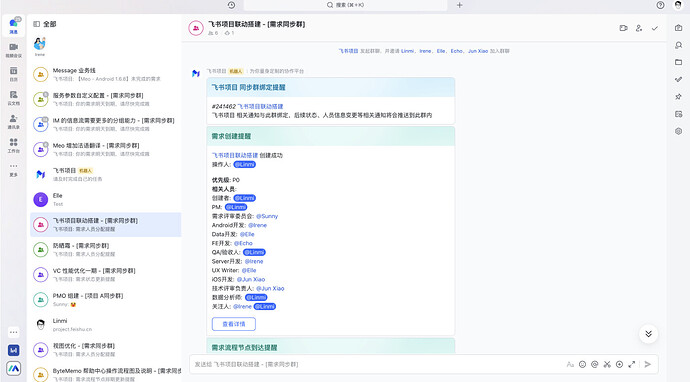The height and width of the screenshot is (382, 690).
Task: Open Video Meetings from the left sidebar
Action: [x=14, y=50]
